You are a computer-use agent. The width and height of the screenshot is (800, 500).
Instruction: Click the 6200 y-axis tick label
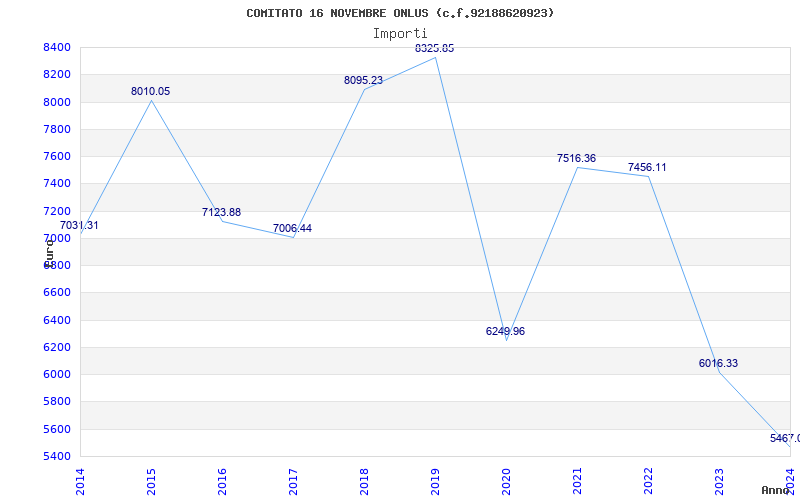[57, 347]
